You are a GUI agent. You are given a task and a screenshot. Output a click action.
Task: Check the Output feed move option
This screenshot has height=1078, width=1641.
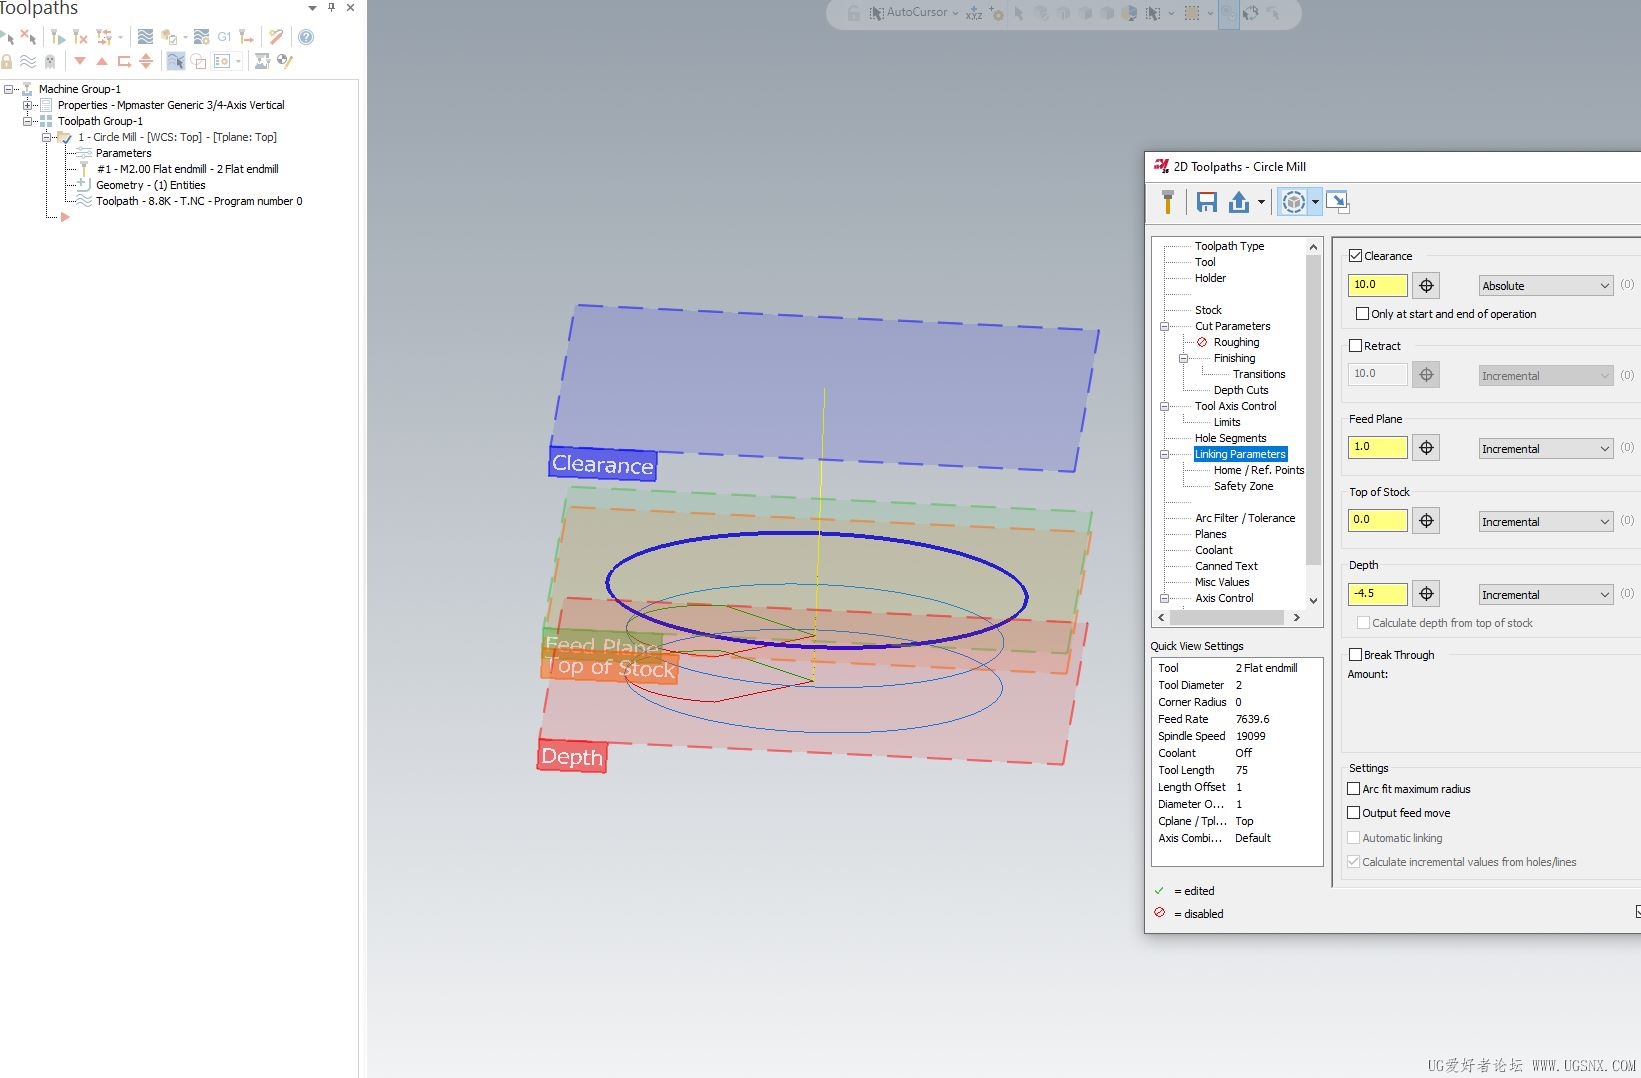click(1354, 813)
